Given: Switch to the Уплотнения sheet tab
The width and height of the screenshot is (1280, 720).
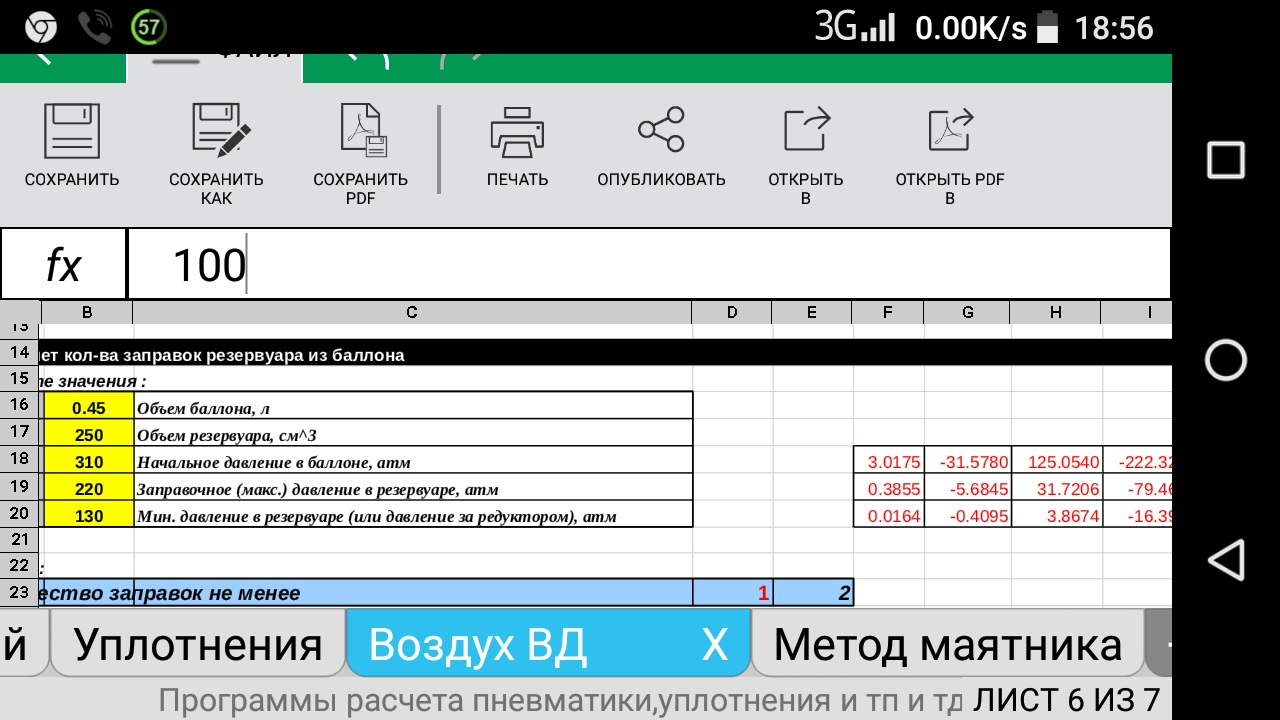Looking at the screenshot, I should coord(198,645).
